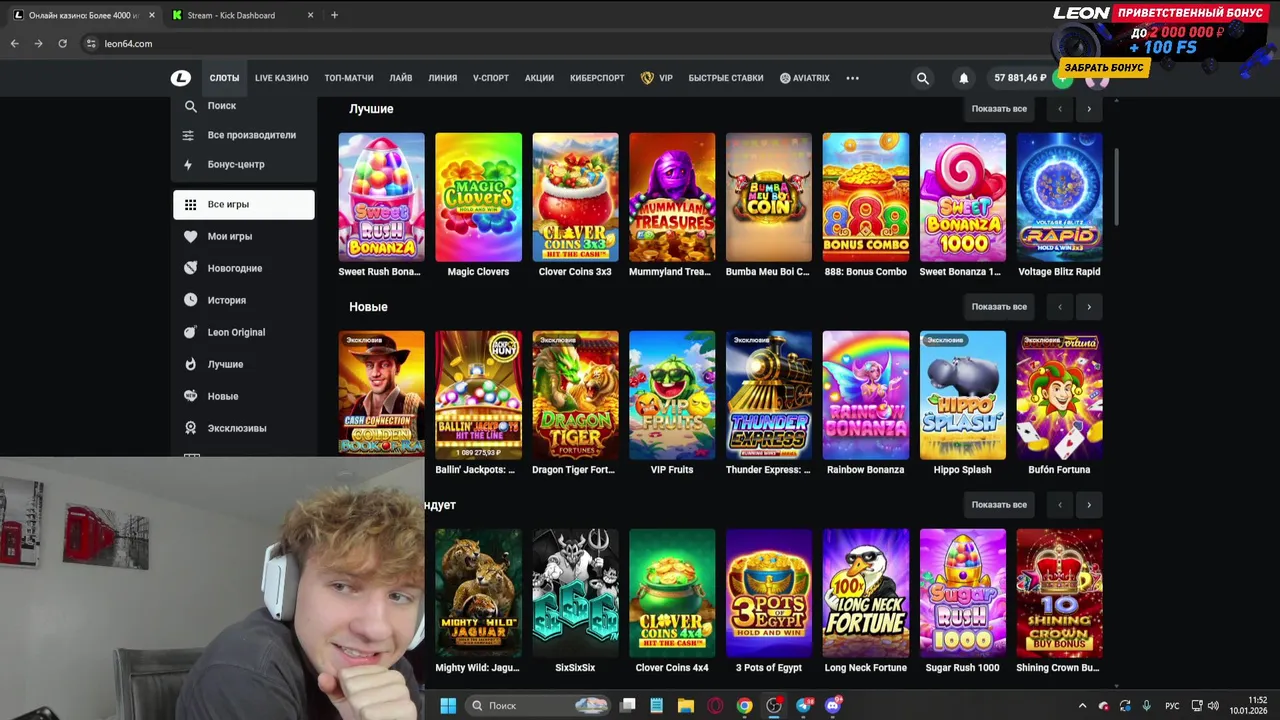Open Бонус-центр in the sidebar

pos(244,164)
